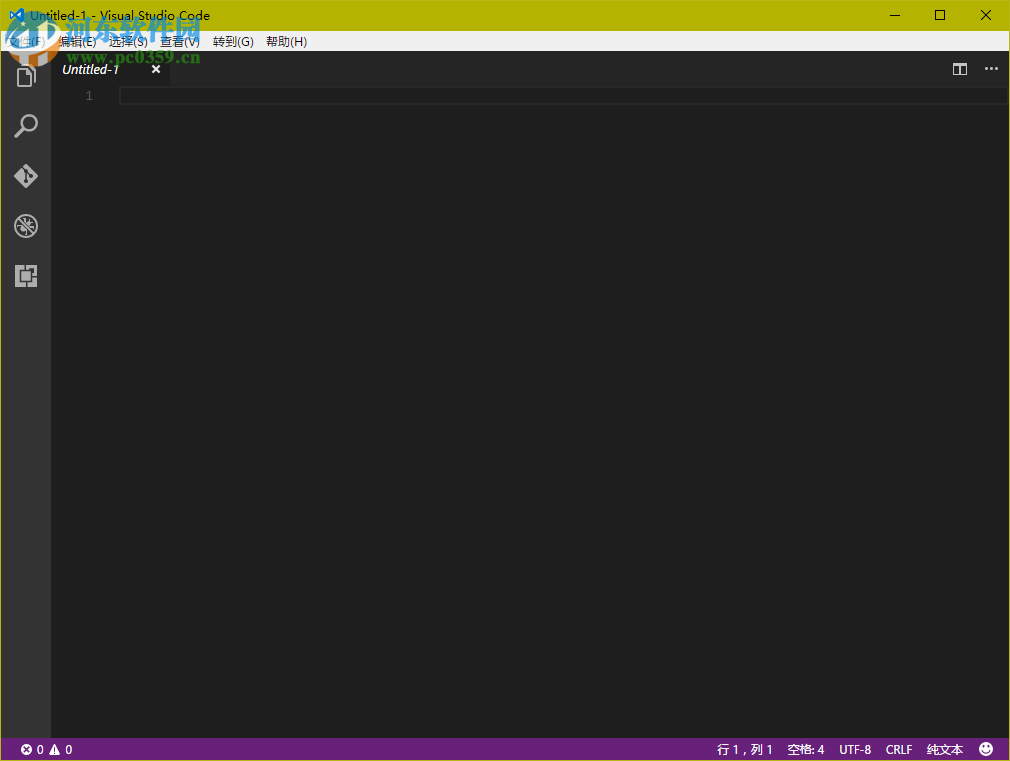Viewport: 1010px width, 761px height.
Task: Open the Explorer sidebar
Action: [x=25, y=75]
